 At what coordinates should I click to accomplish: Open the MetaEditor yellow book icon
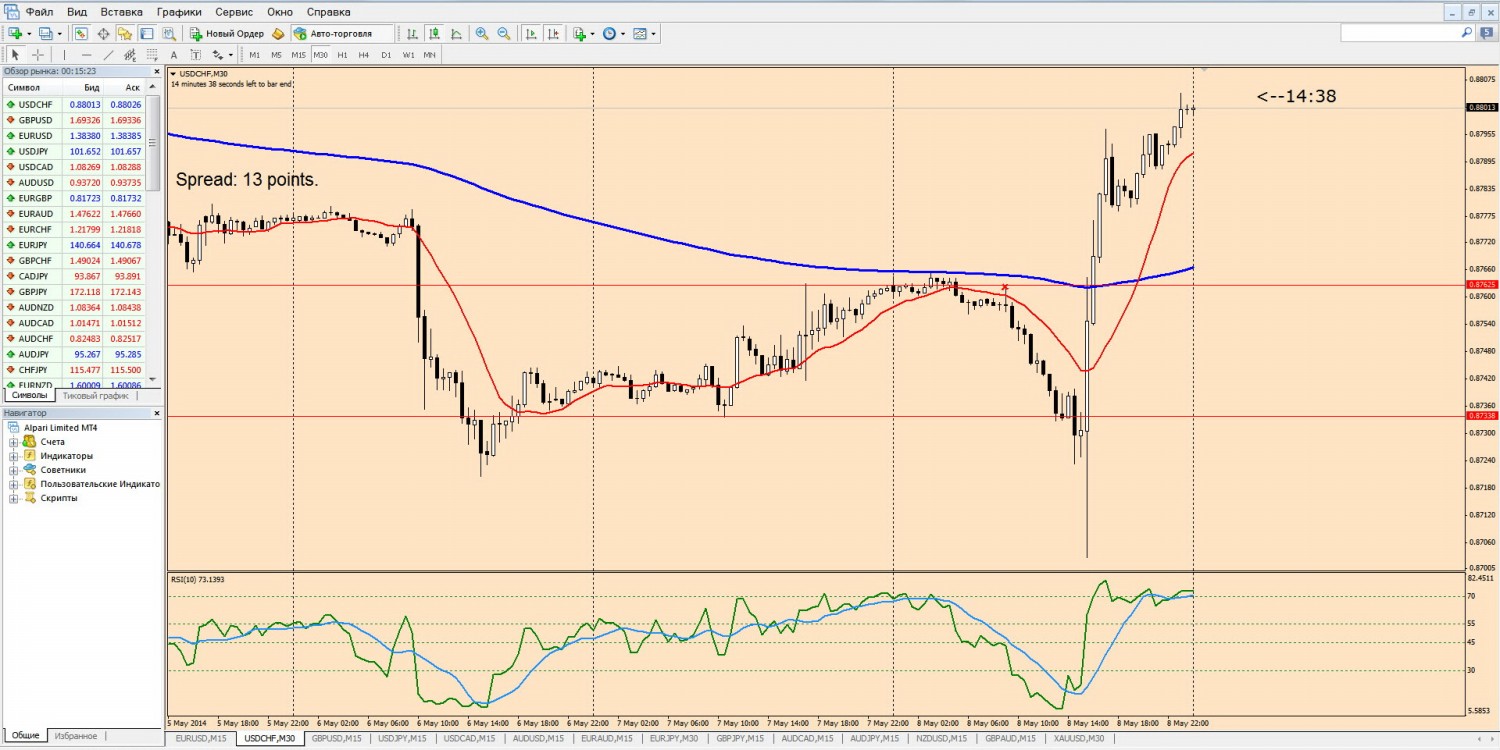click(279, 33)
